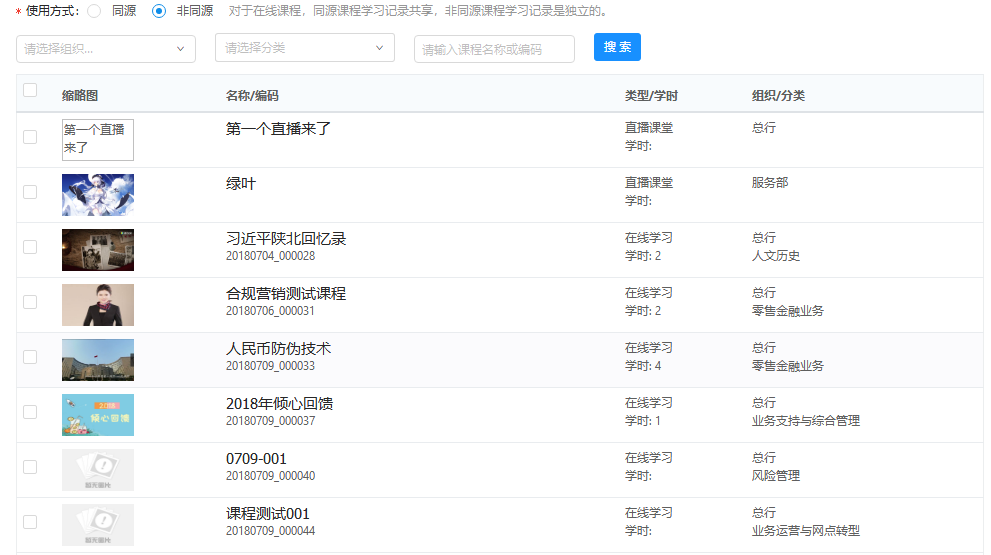Click the 课程测试001 course name
This screenshot has width=991, height=555.
pos(268,514)
